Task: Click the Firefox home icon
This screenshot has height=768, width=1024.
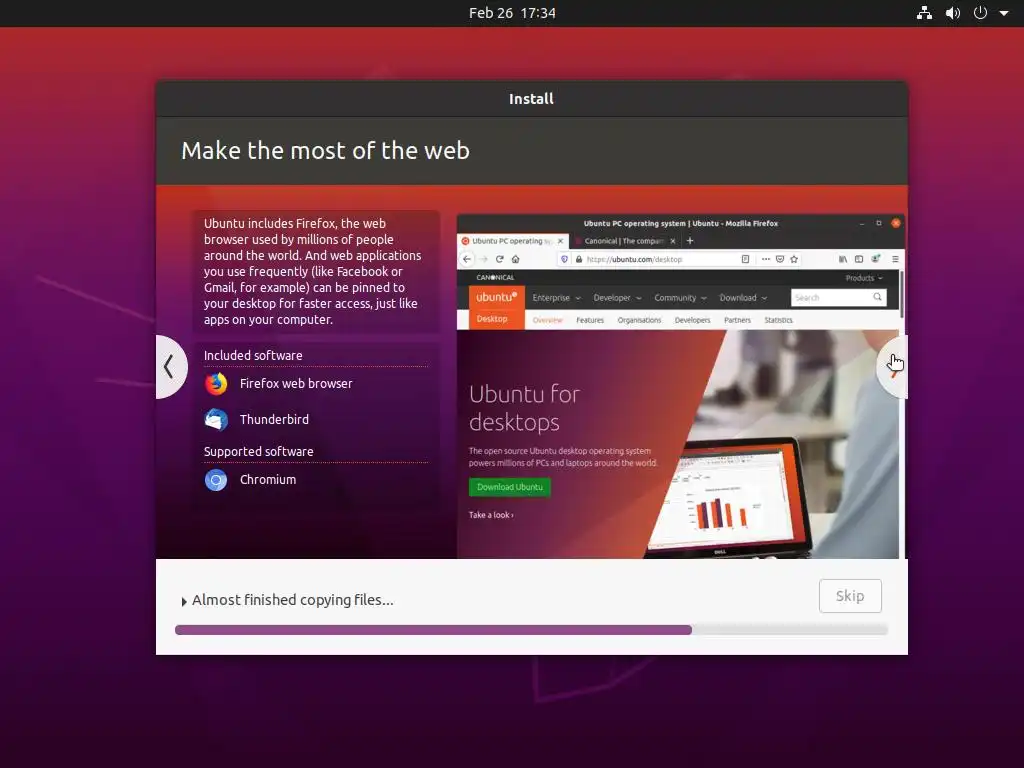Action: pos(515,259)
